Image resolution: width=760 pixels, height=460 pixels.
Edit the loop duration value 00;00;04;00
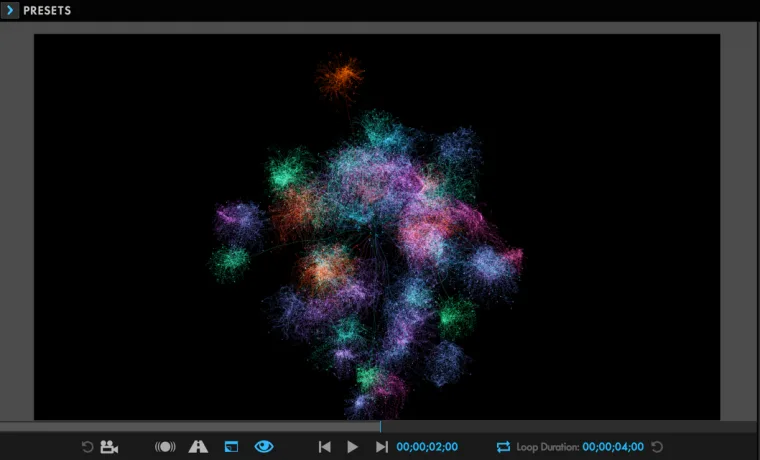(613, 446)
